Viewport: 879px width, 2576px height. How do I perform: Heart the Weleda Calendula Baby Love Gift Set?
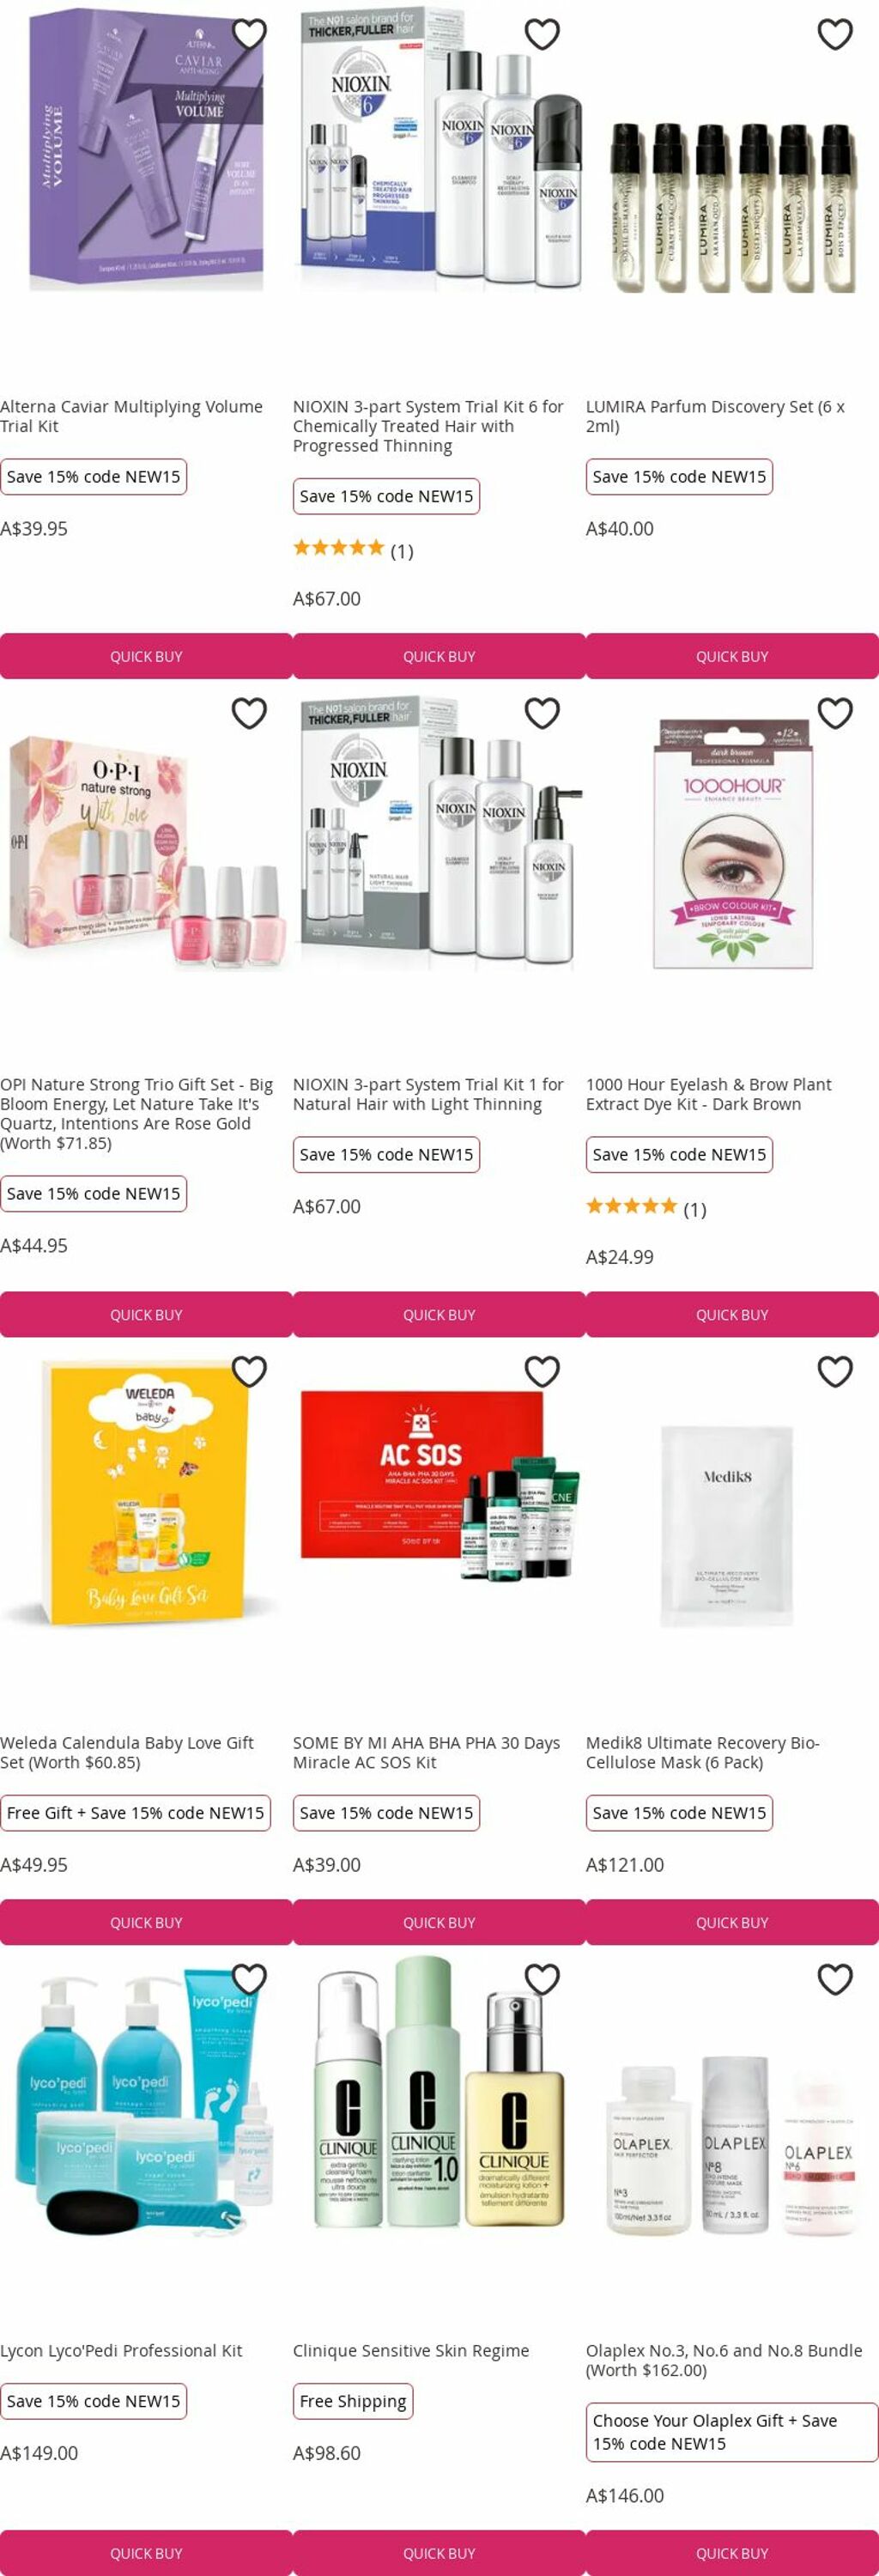(x=249, y=1371)
